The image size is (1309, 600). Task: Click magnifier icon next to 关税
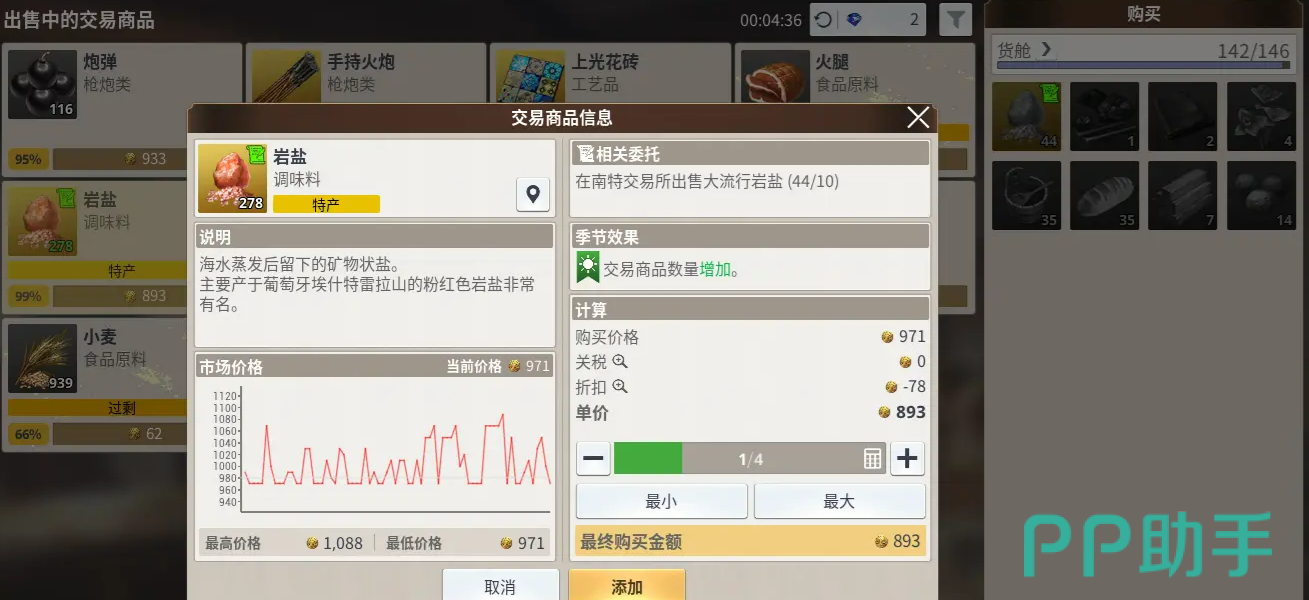click(620, 362)
